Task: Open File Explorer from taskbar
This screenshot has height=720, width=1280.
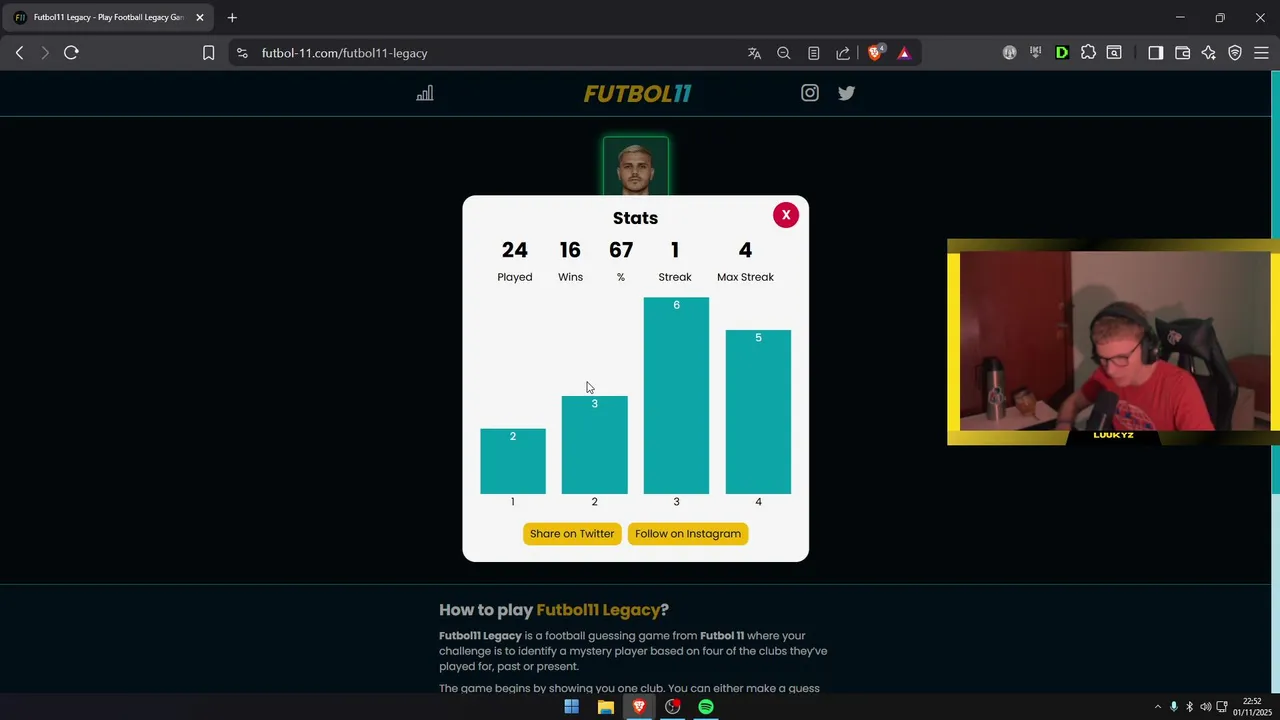Action: [605, 707]
